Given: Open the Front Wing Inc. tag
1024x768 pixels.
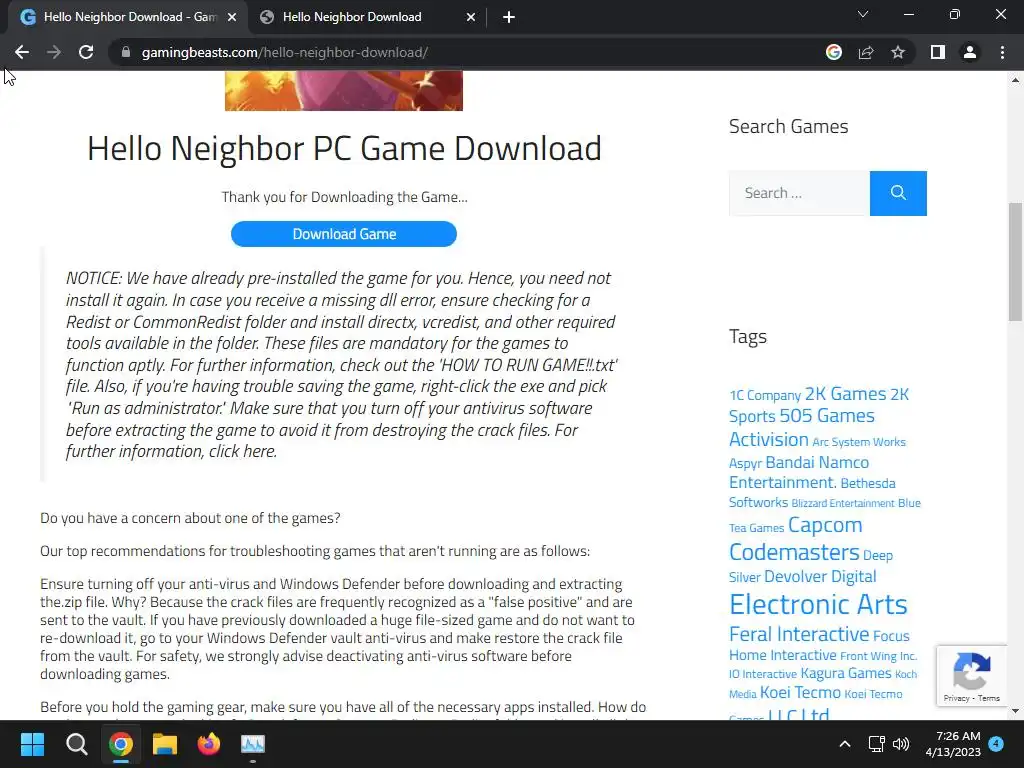Looking at the screenshot, I should tap(878, 656).
